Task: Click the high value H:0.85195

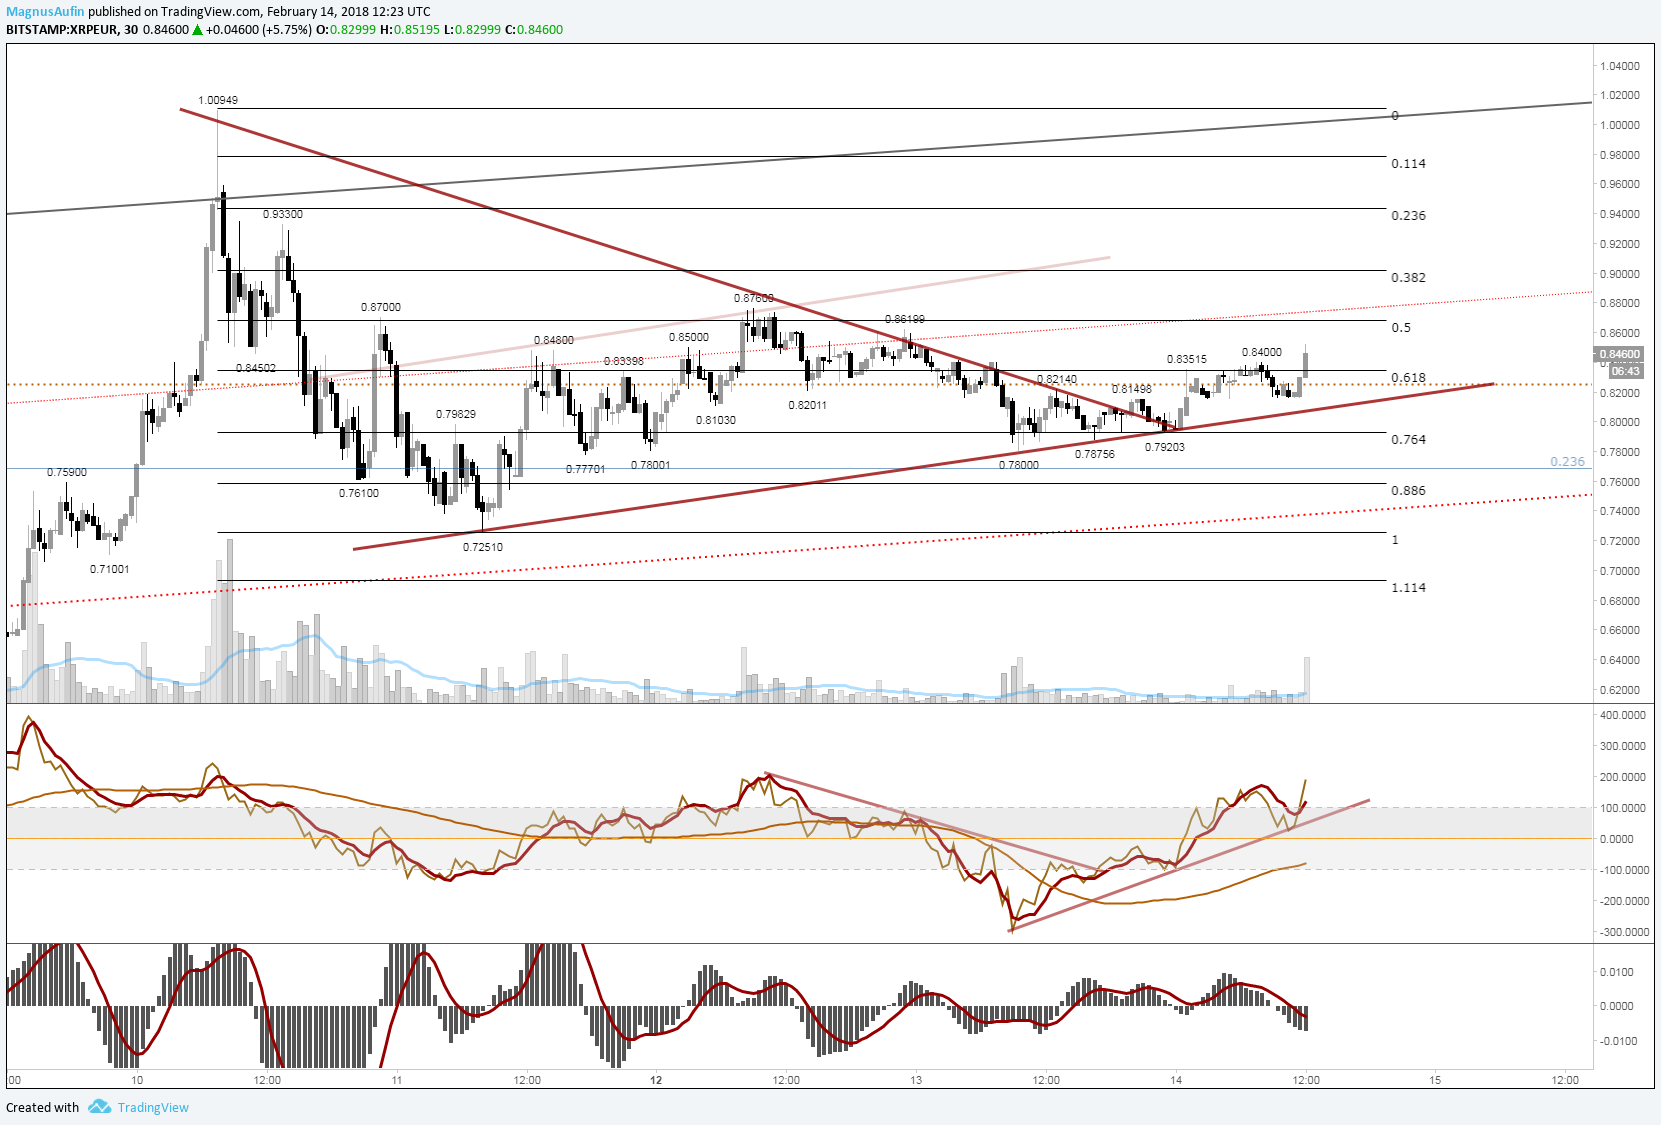Action: click(x=410, y=30)
